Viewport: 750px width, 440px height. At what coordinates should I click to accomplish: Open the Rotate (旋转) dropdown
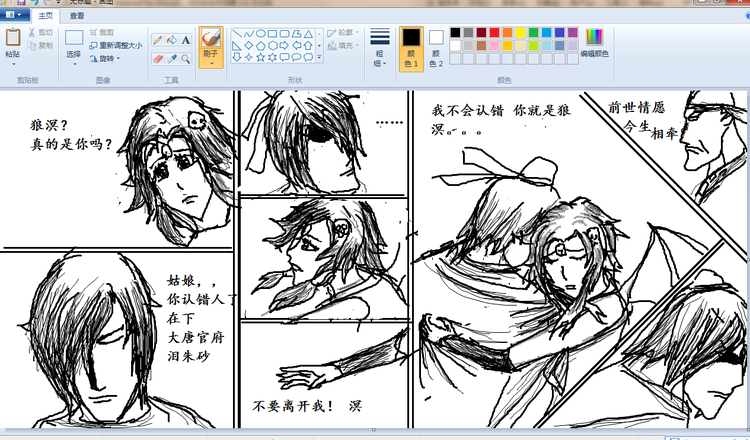(x=105, y=58)
